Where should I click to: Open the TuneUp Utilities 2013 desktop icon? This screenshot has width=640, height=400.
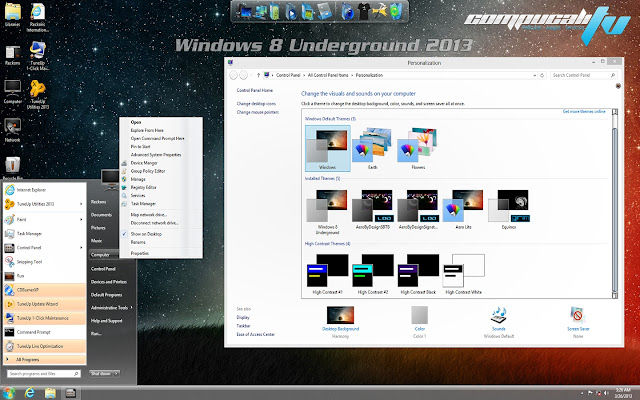(38, 94)
